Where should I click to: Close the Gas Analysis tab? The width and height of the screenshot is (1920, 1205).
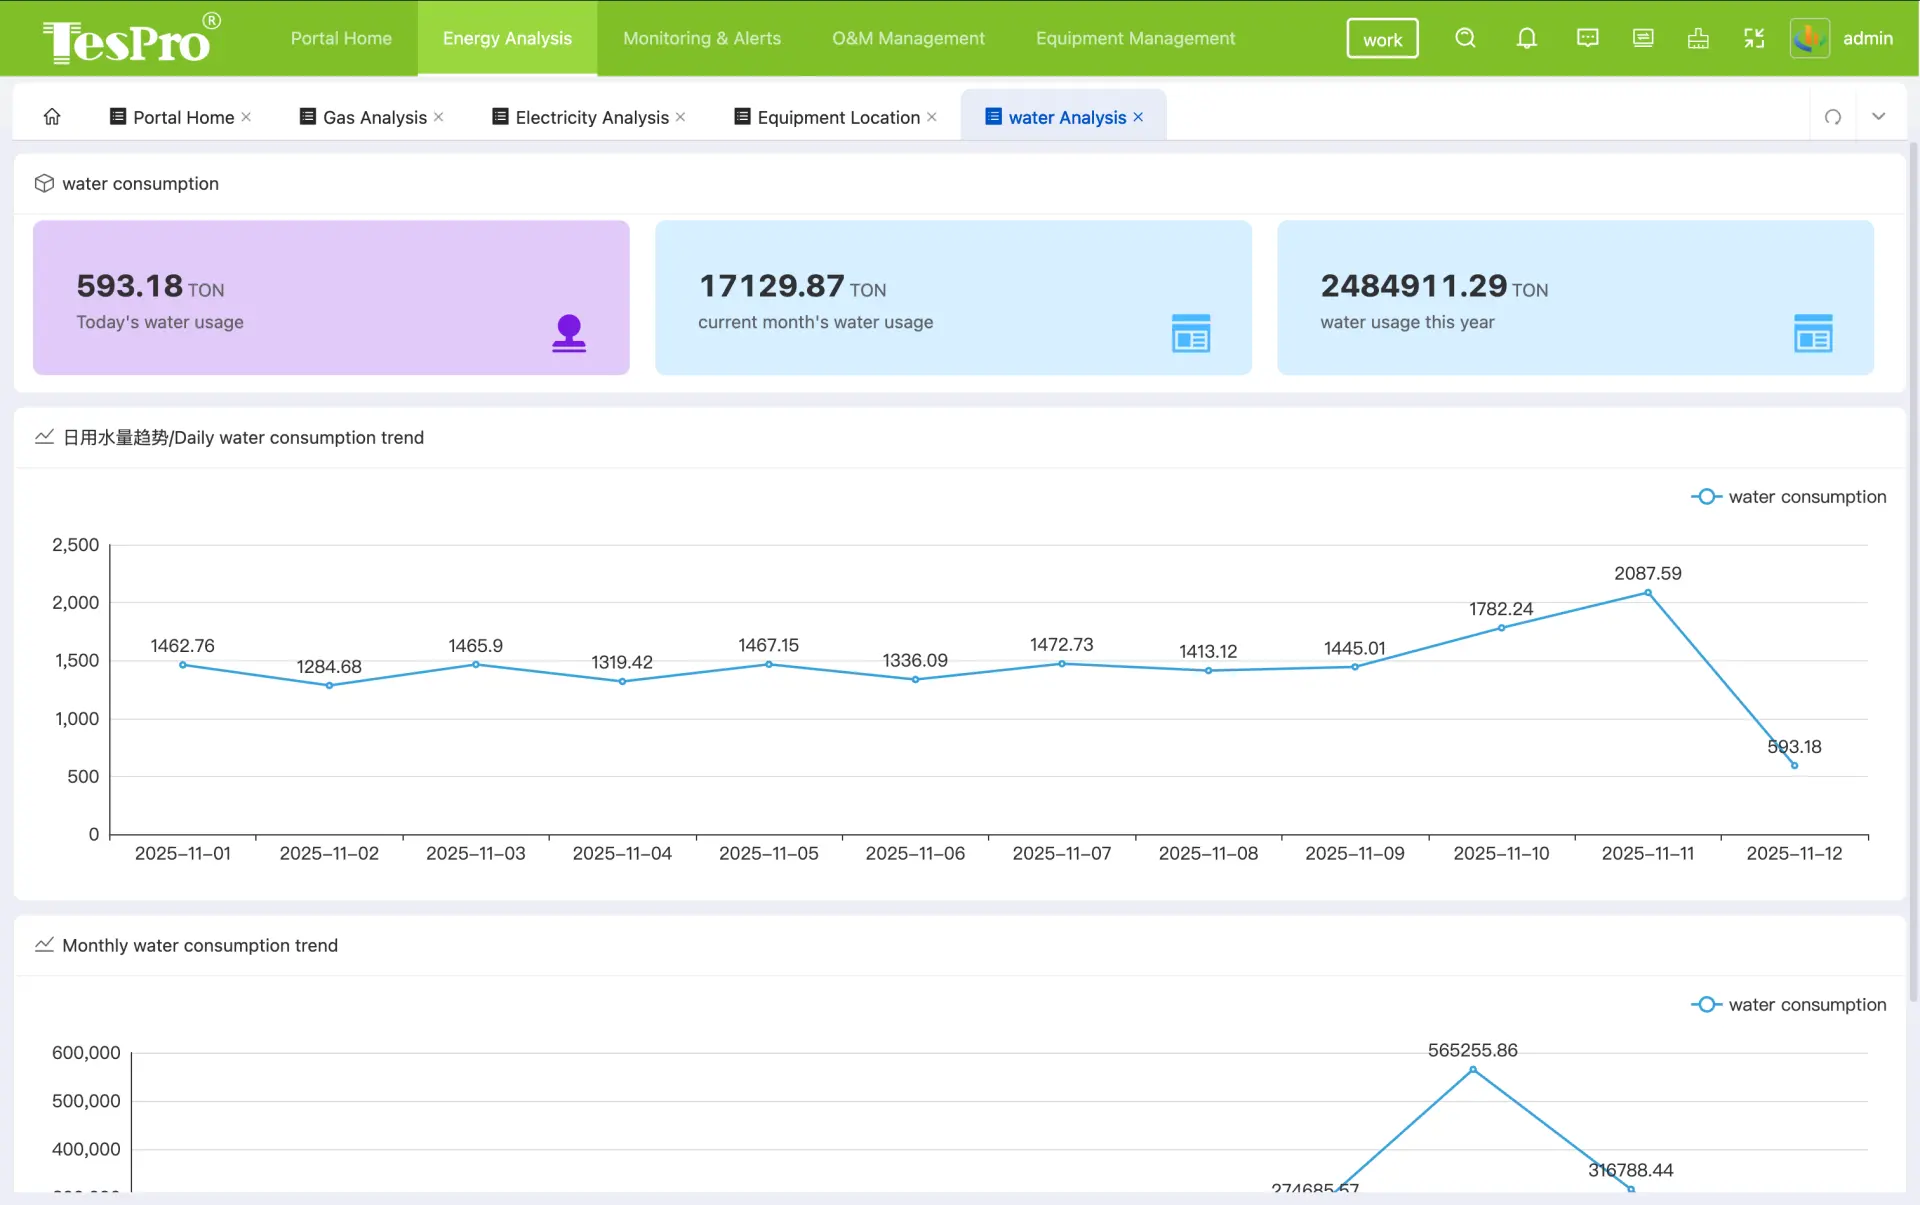439,117
